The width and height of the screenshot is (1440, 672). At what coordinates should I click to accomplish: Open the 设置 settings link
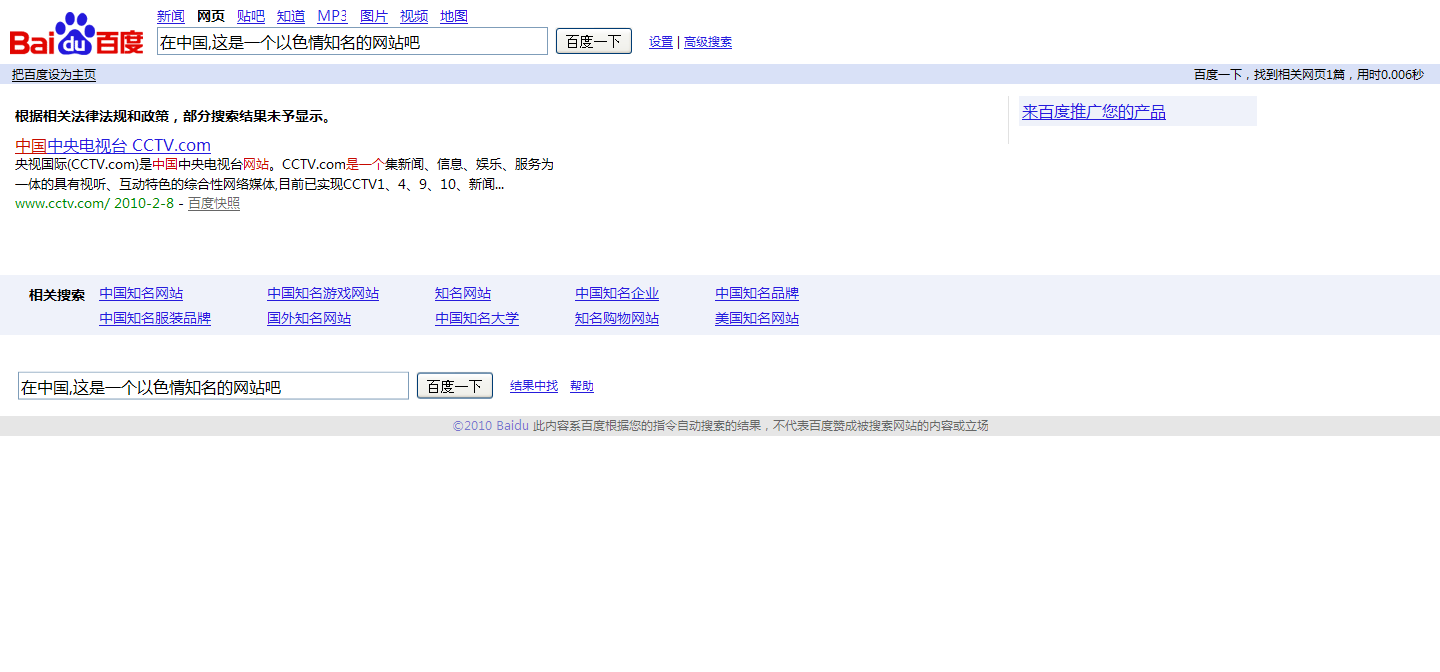[661, 42]
